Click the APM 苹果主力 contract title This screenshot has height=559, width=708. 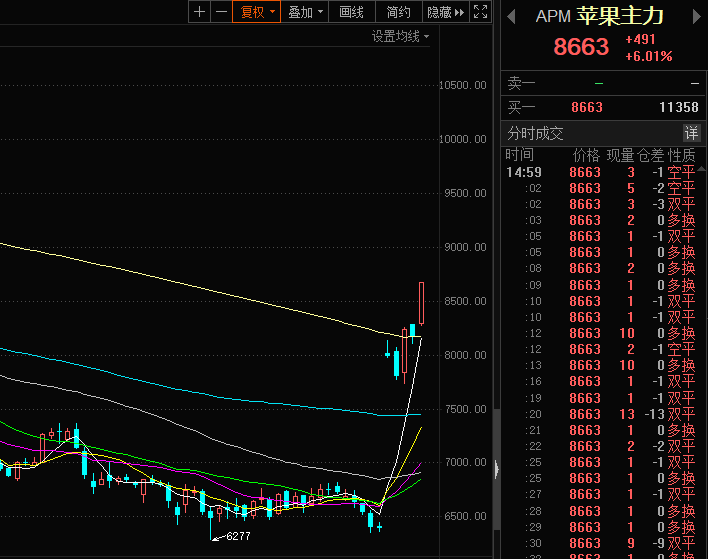coord(599,16)
